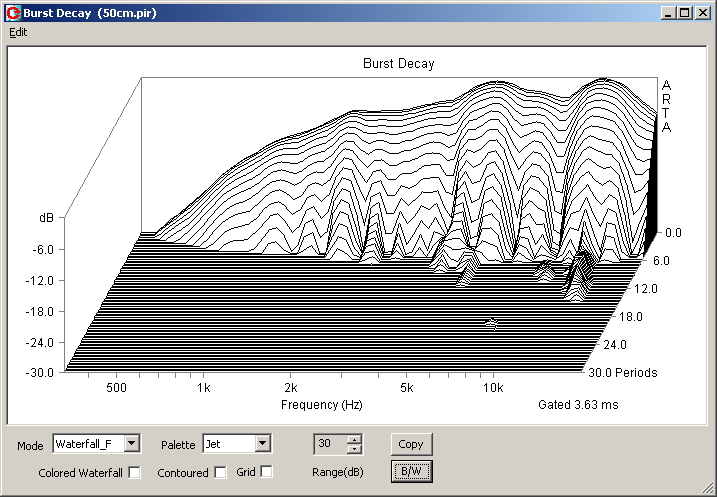Image resolution: width=717 pixels, height=497 pixels.
Task: Click the '12.0' periods axis label
Action: 645,289
